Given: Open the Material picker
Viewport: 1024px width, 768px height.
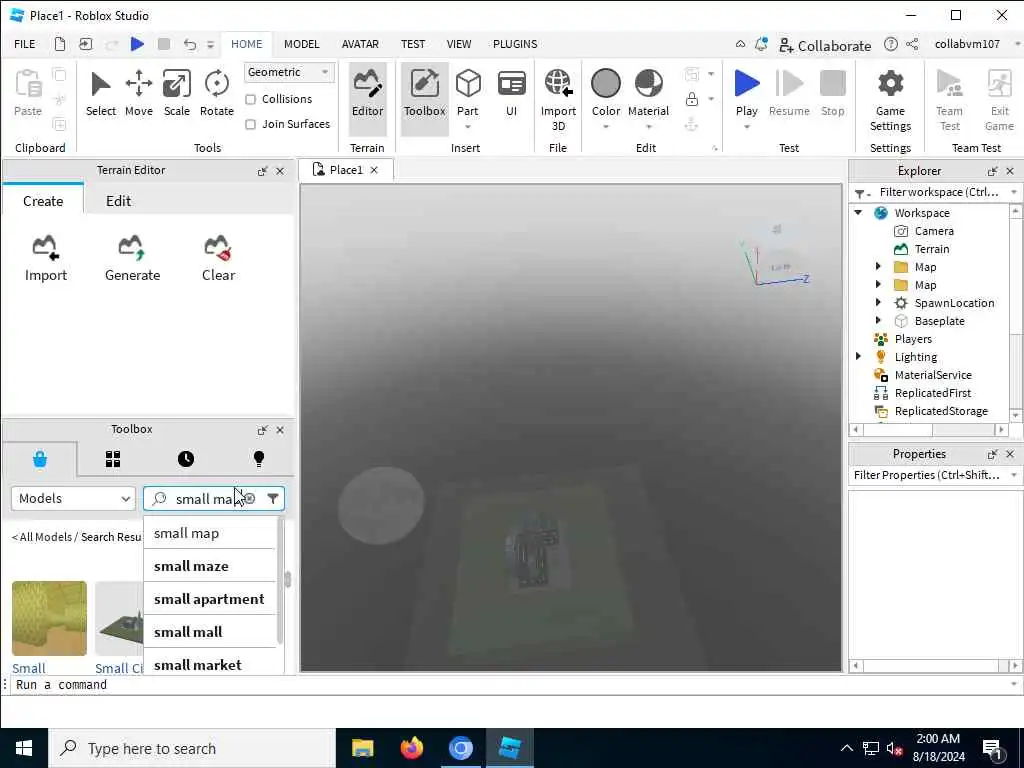Looking at the screenshot, I should (648, 94).
